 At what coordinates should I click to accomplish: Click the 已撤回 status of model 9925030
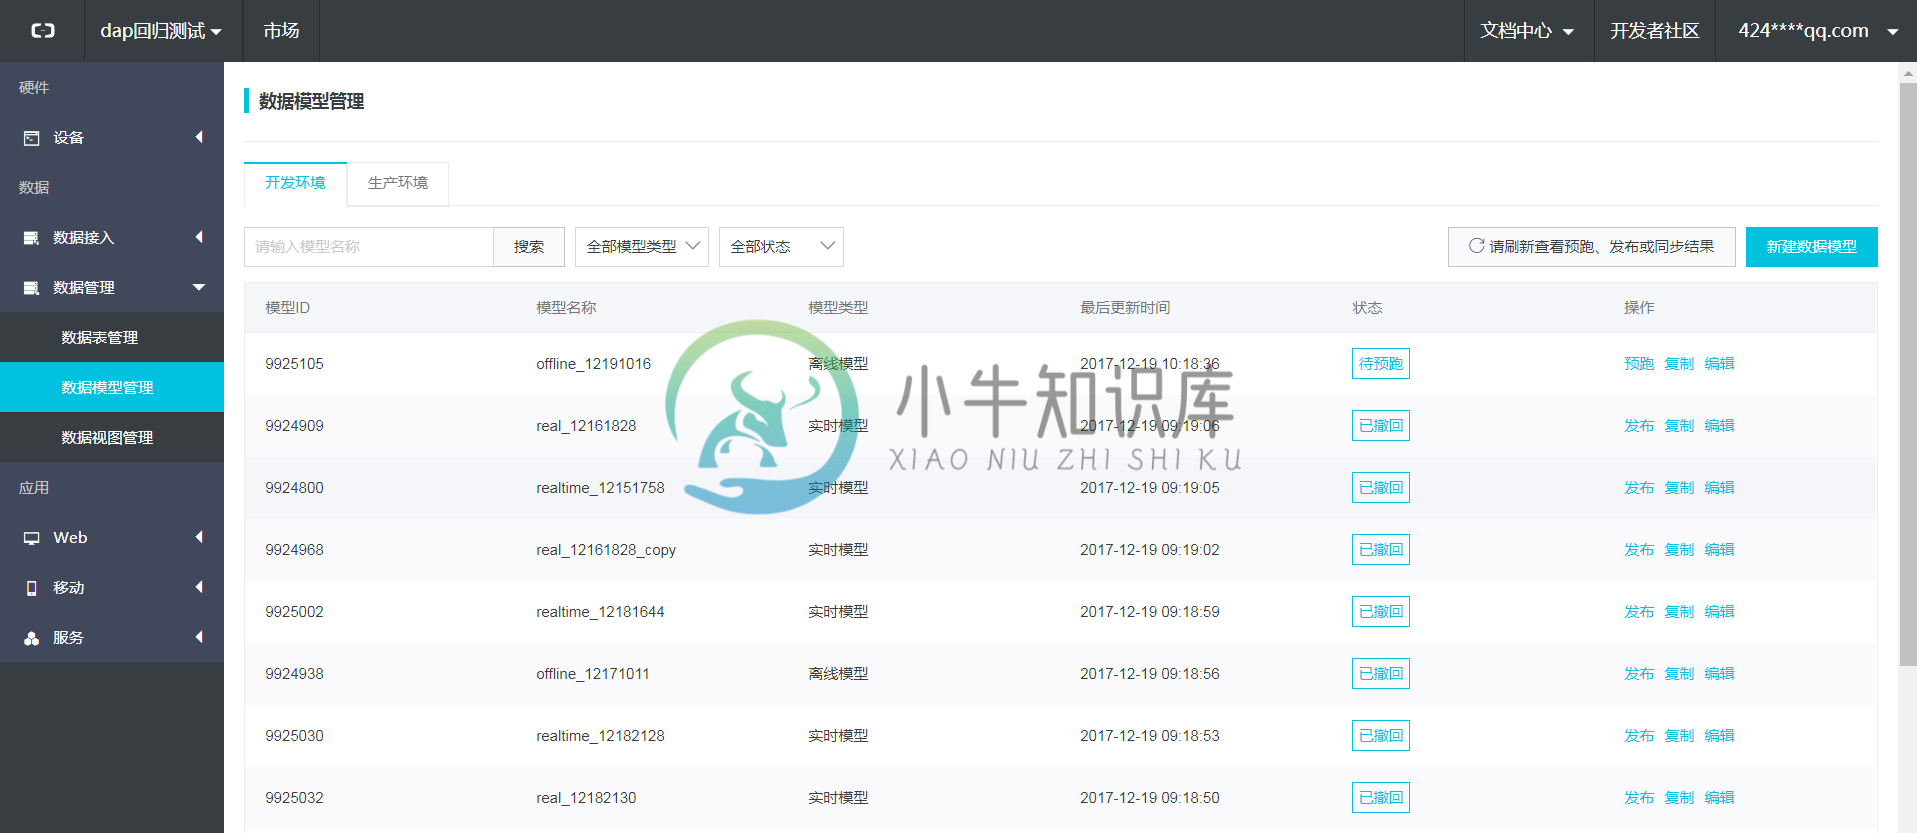pos(1381,736)
